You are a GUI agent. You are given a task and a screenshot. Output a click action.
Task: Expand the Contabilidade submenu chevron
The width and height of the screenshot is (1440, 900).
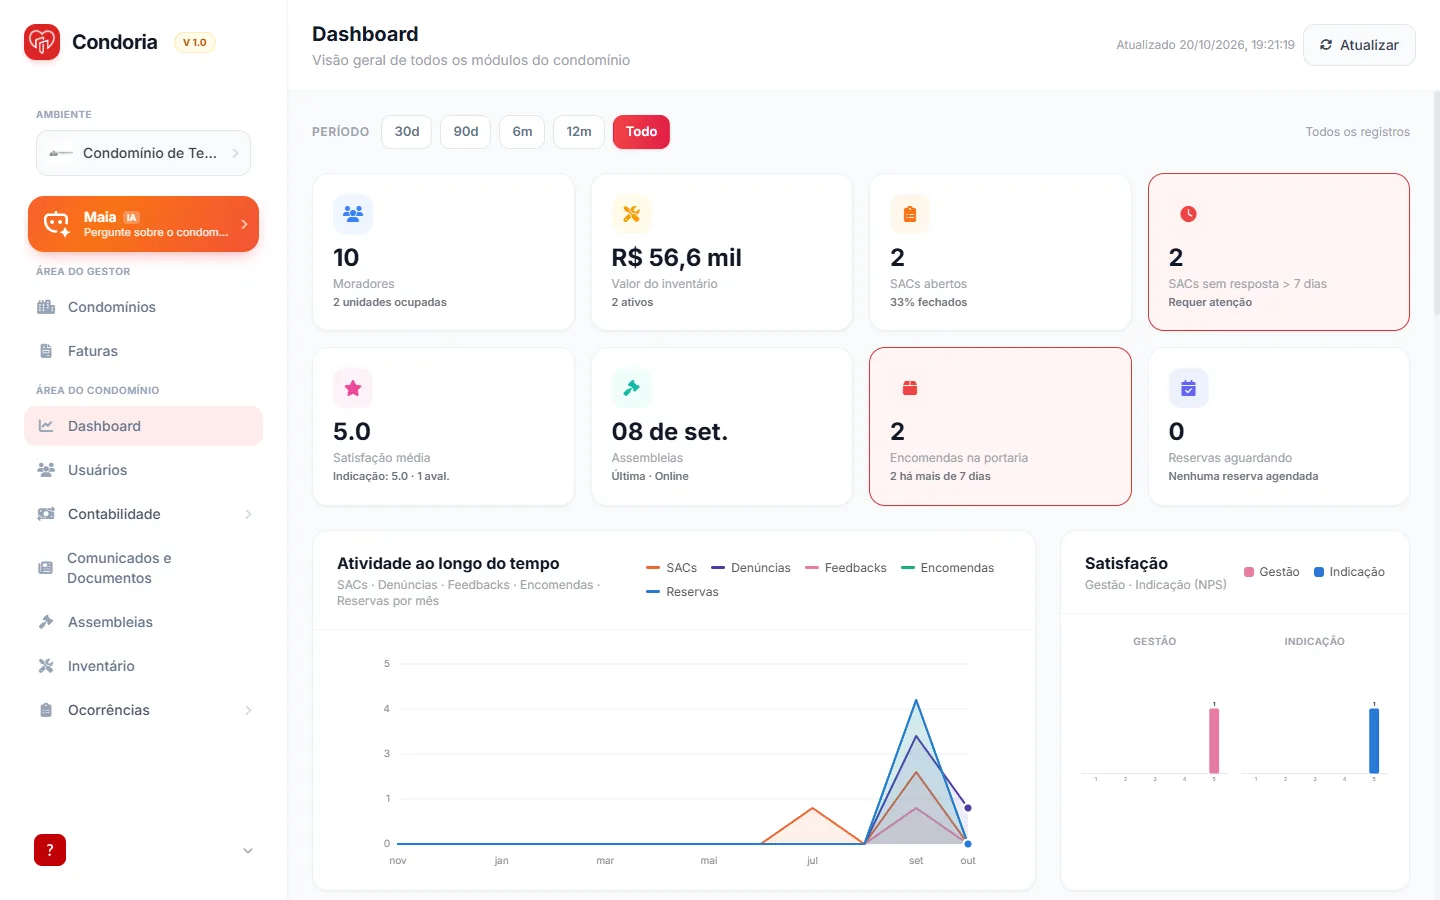[x=248, y=514]
